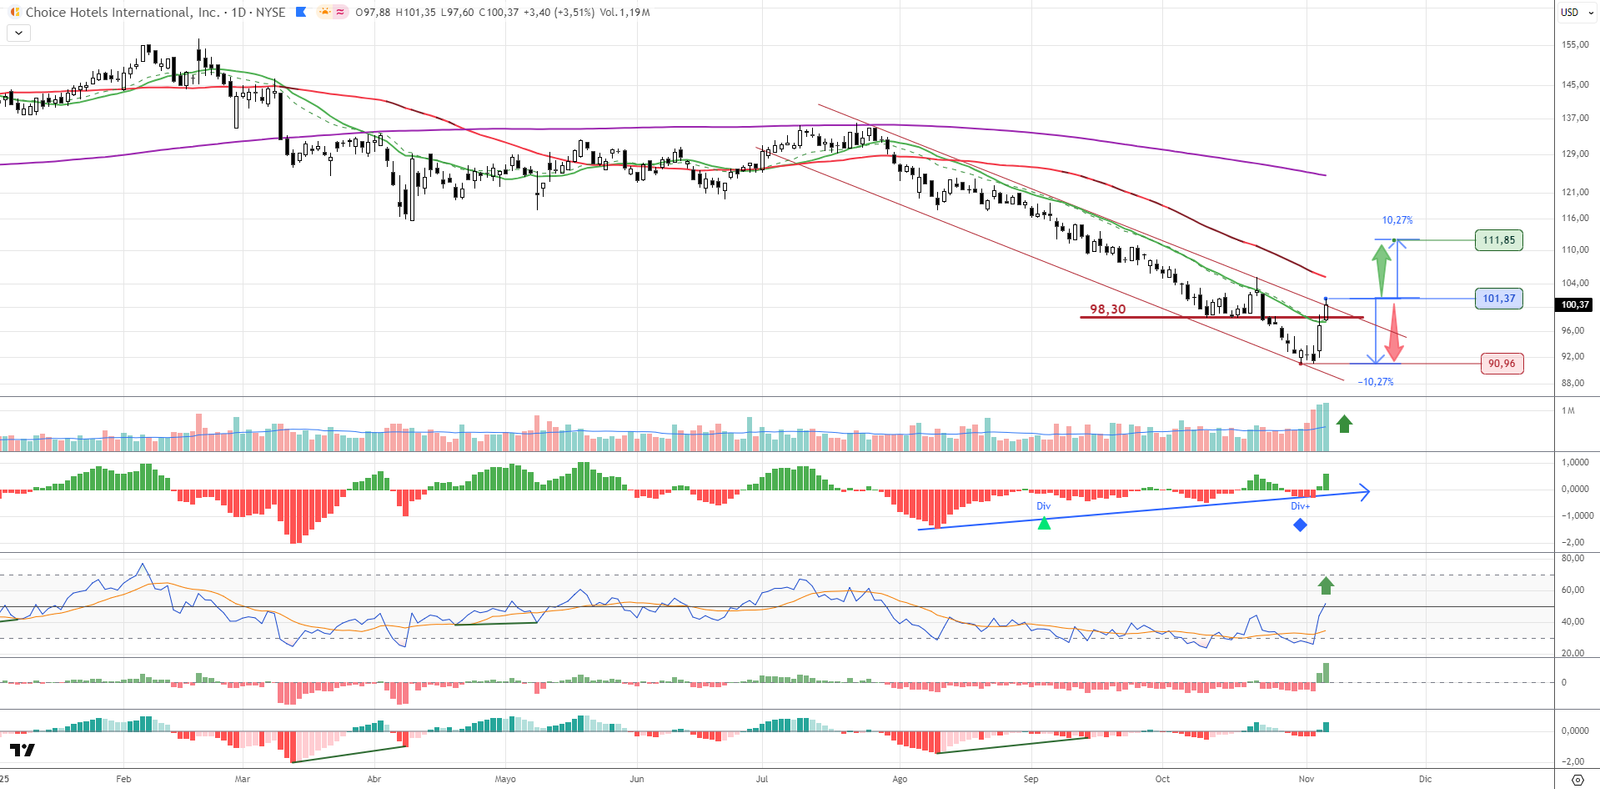Screen dimensions: 1600x789
Task: Open the USD currency dropdown
Action: [1577, 12]
